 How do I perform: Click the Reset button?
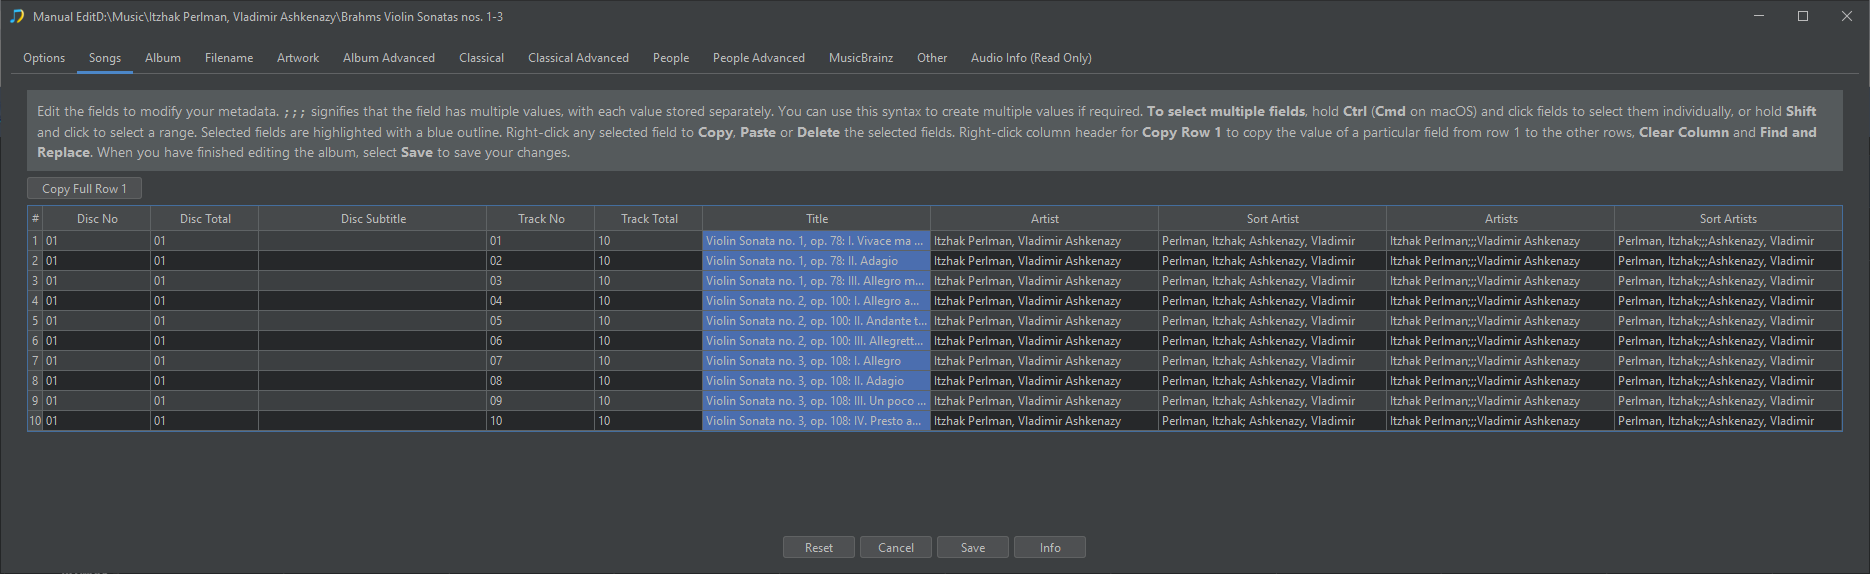point(819,547)
